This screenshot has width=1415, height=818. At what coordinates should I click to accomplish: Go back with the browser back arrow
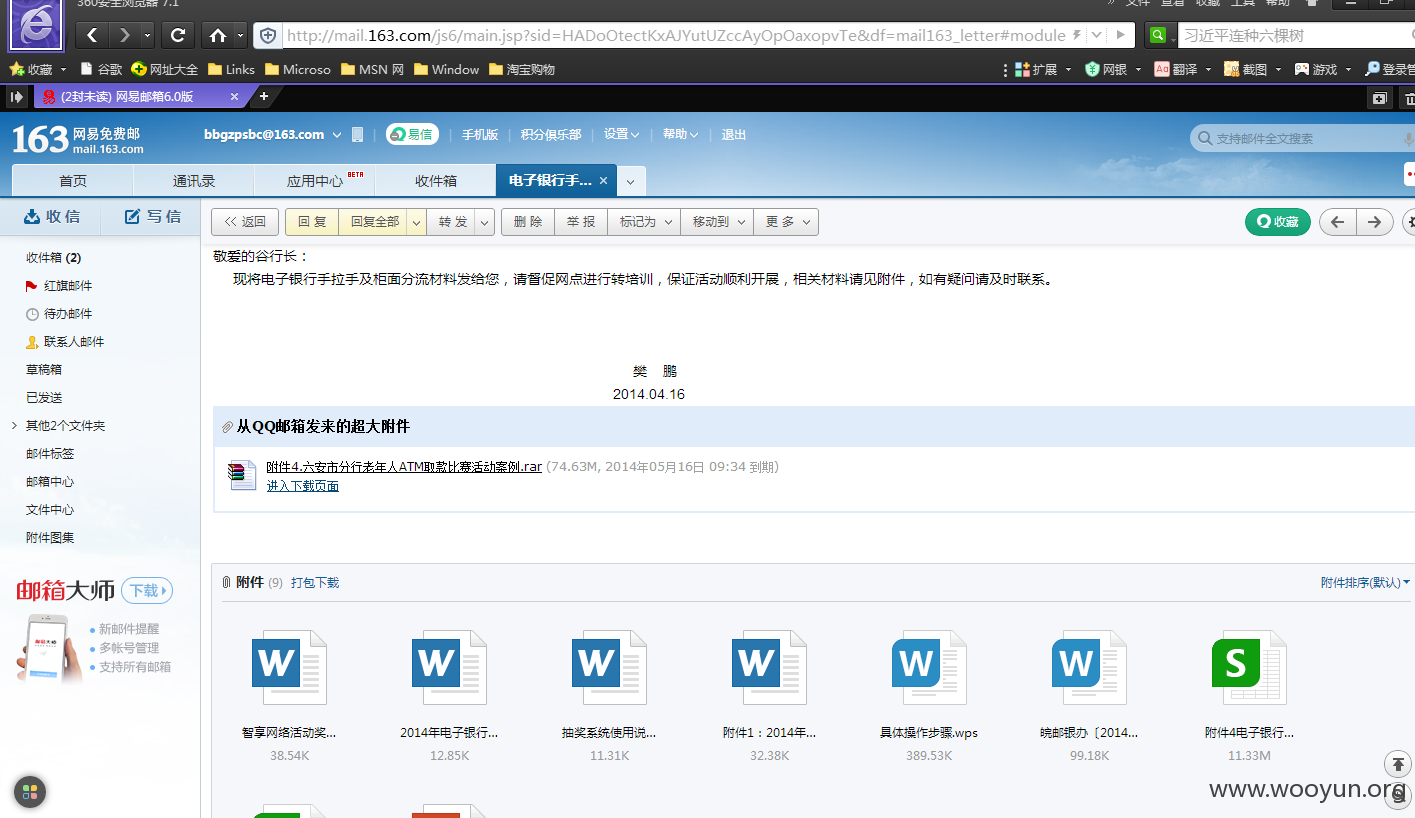click(x=92, y=36)
